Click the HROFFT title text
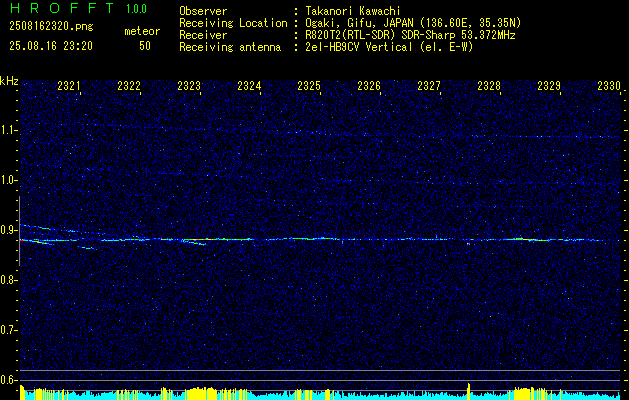This screenshot has height=400, width=629. (62, 8)
